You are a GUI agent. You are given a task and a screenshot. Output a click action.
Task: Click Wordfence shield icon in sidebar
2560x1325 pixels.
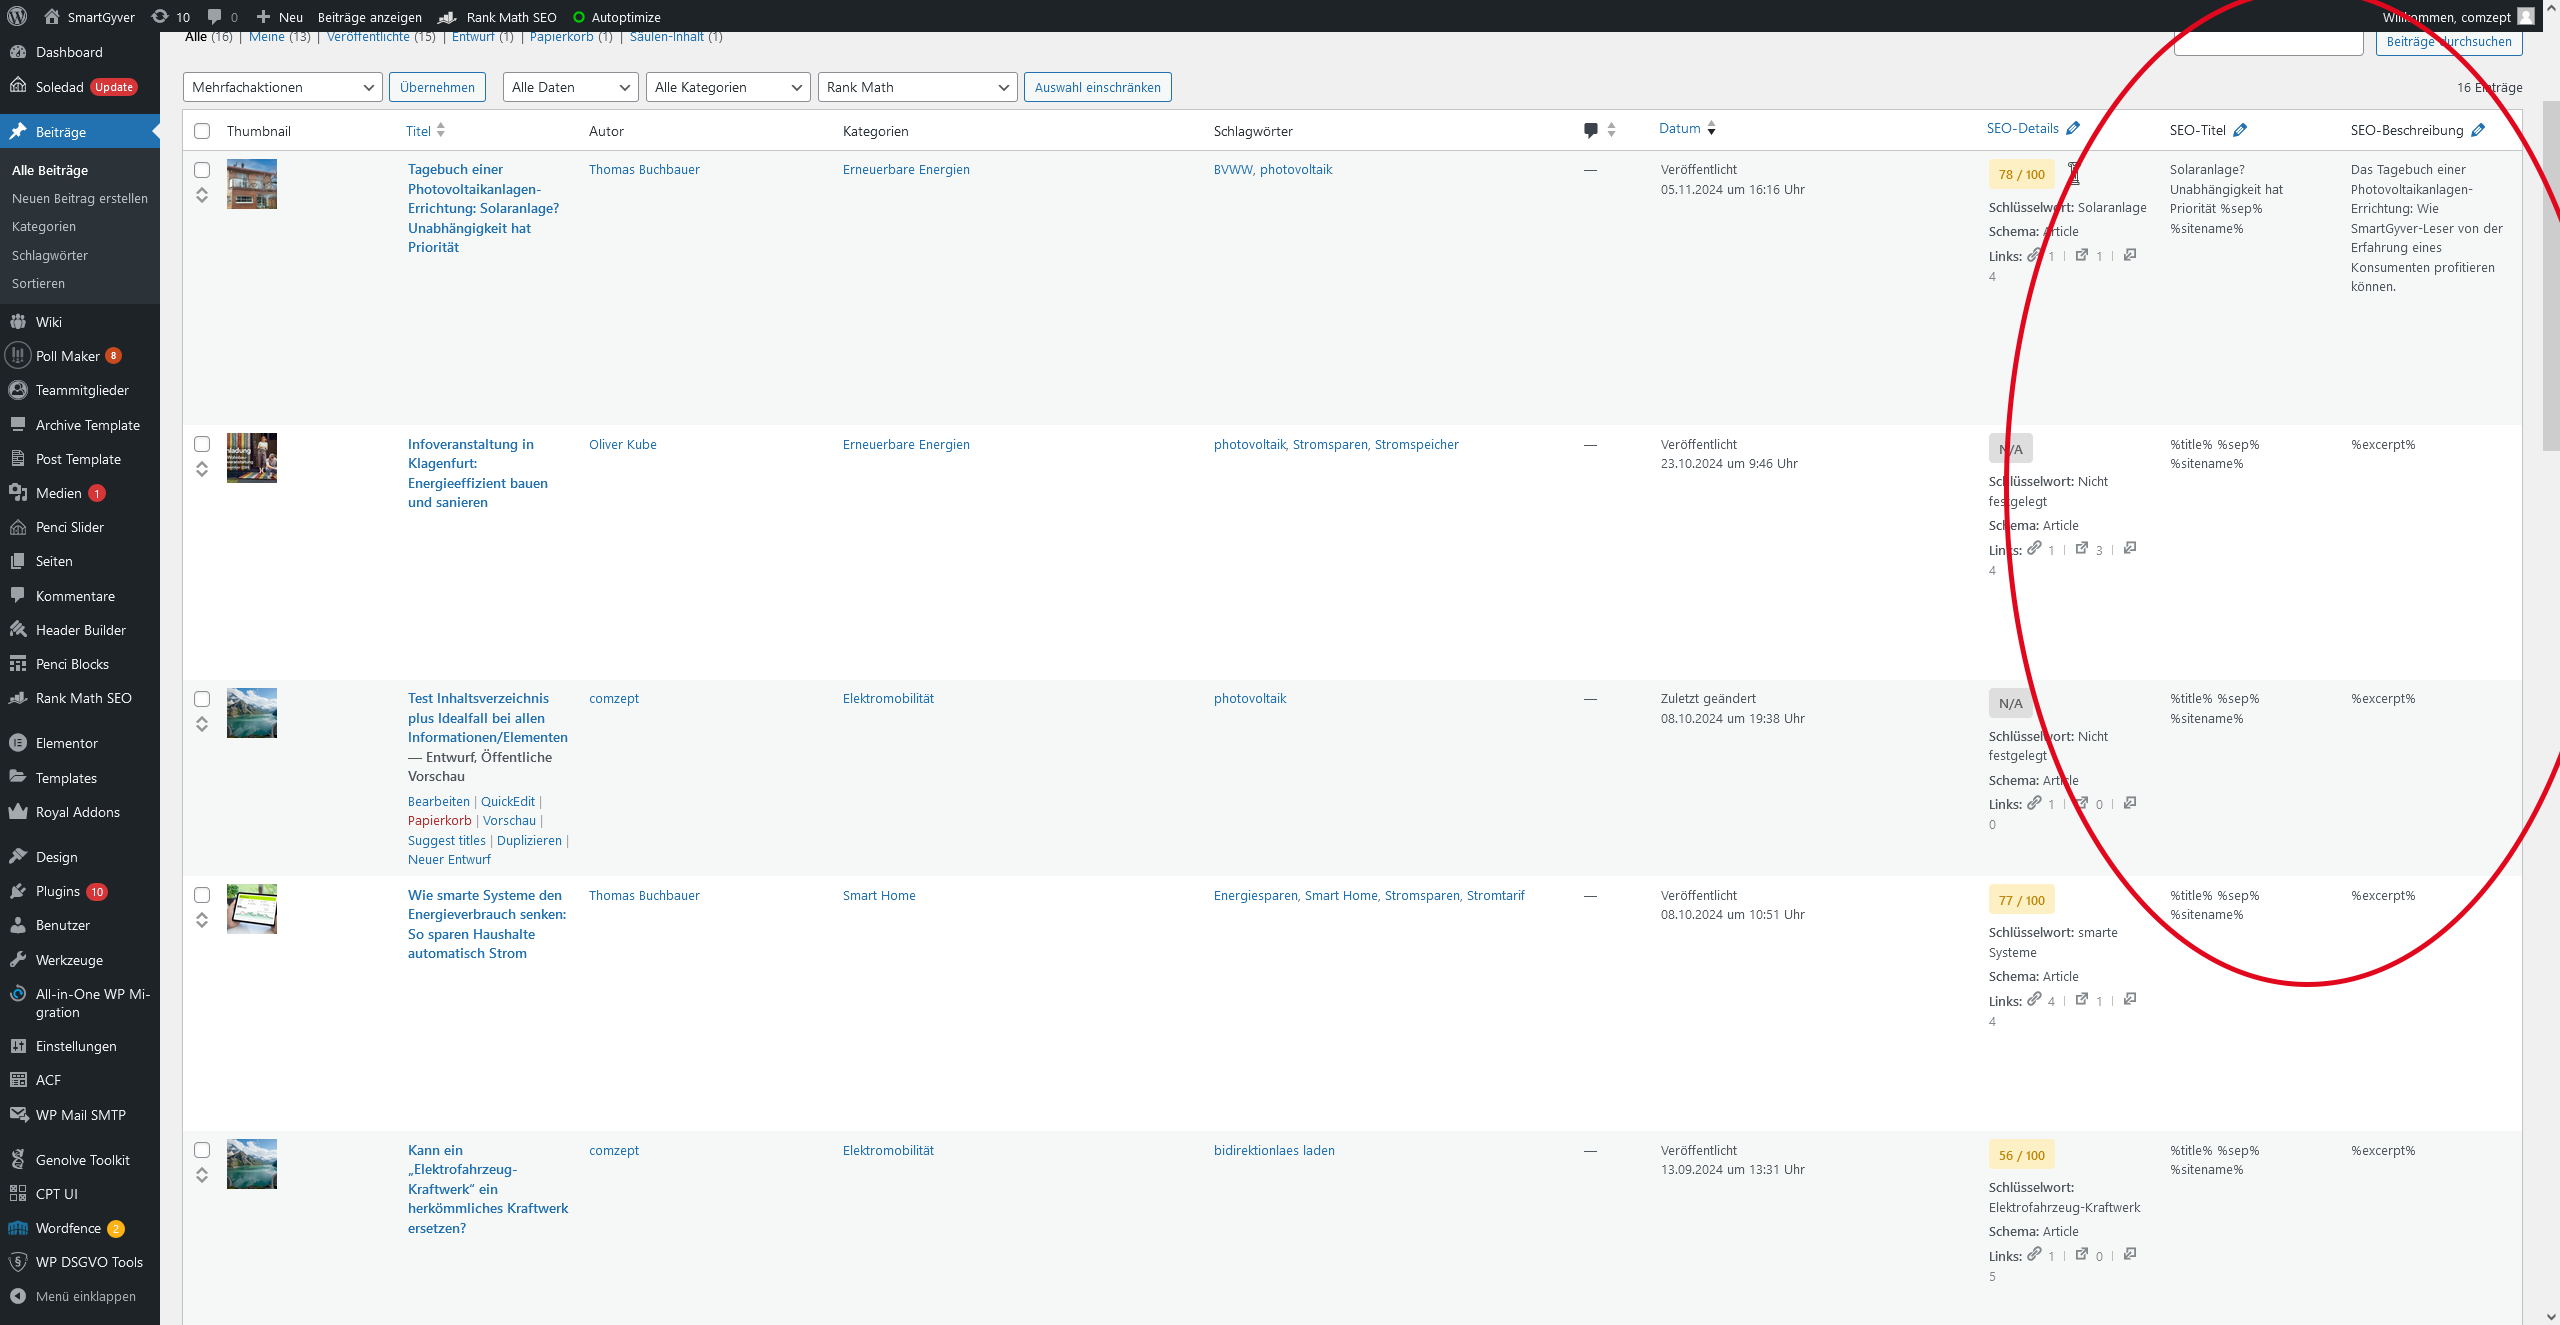[18, 1228]
